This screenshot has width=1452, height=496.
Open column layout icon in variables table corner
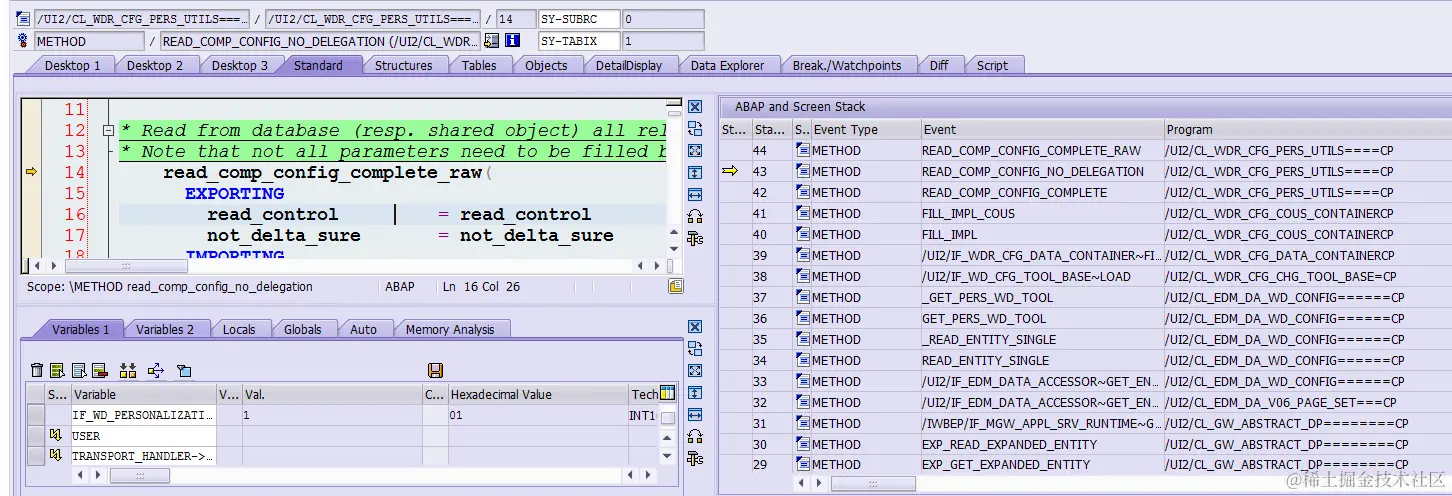[x=668, y=394]
